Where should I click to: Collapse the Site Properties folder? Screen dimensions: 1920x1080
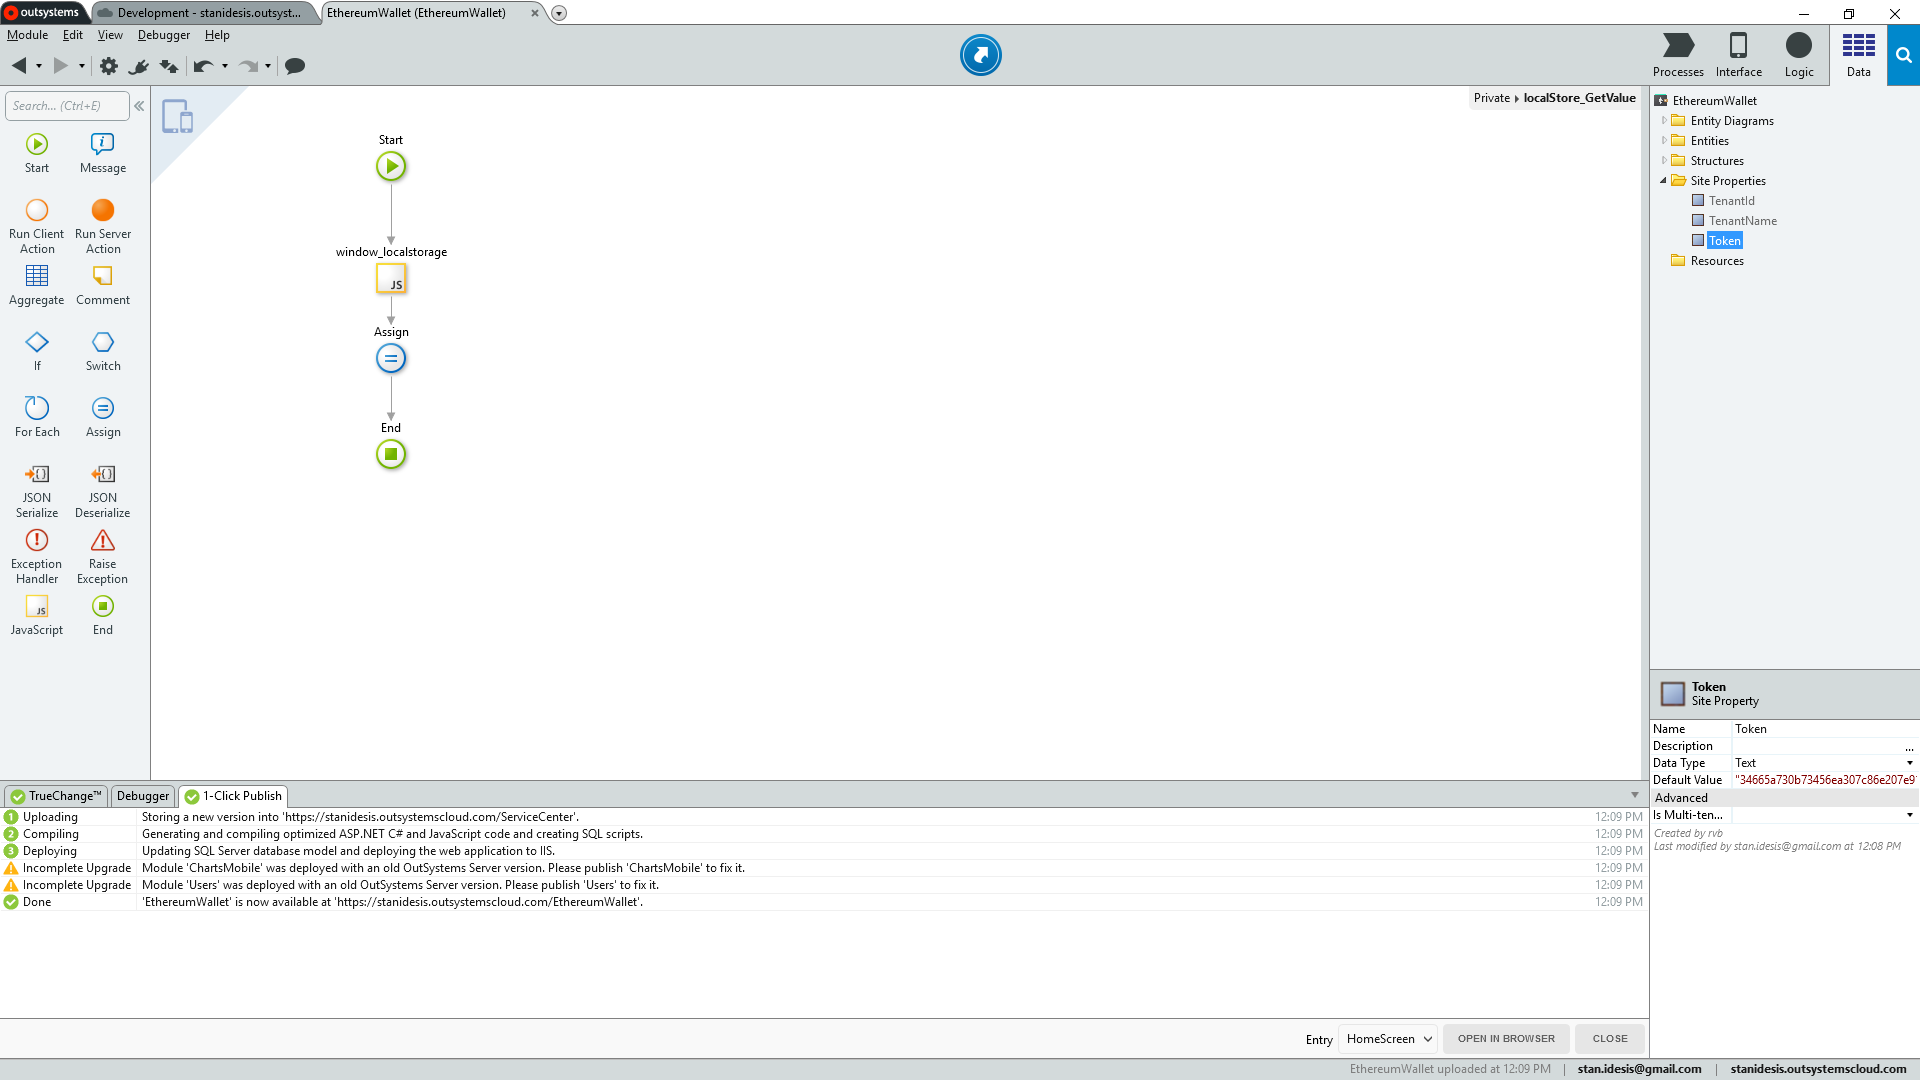1663,181
